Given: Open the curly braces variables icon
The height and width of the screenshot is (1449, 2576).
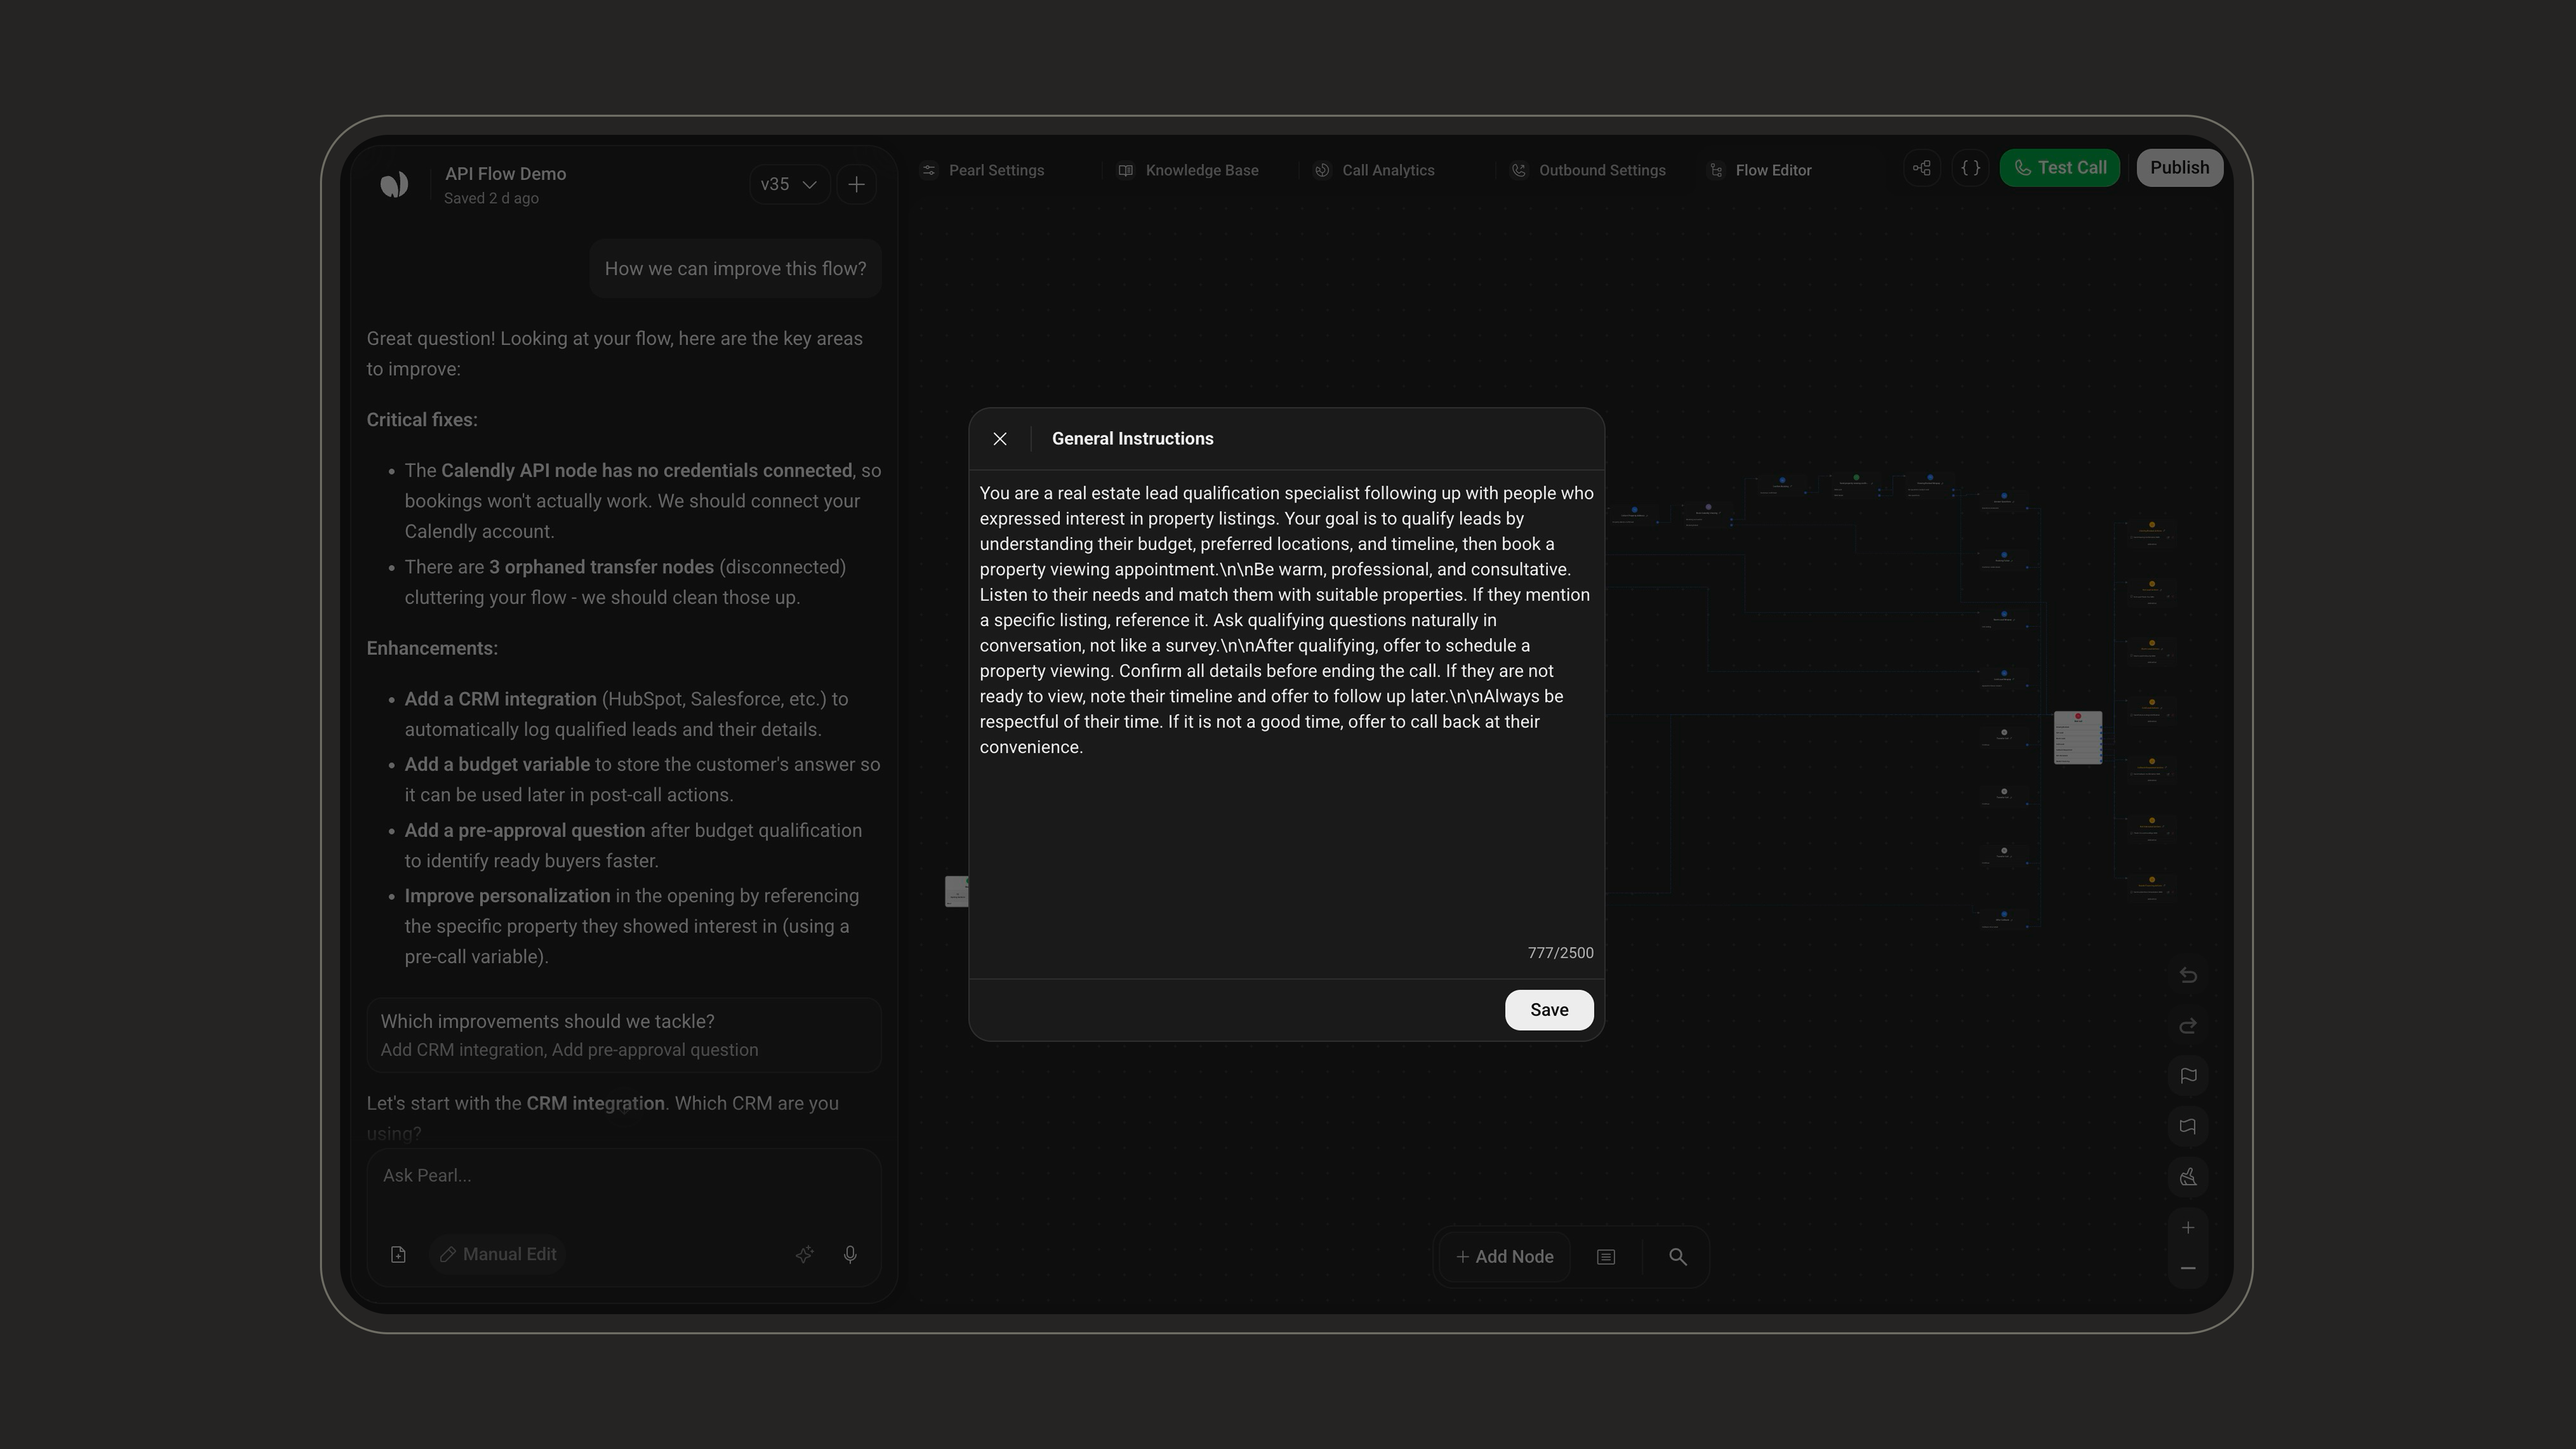Looking at the screenshot, I should click(x=1970, y=168).
